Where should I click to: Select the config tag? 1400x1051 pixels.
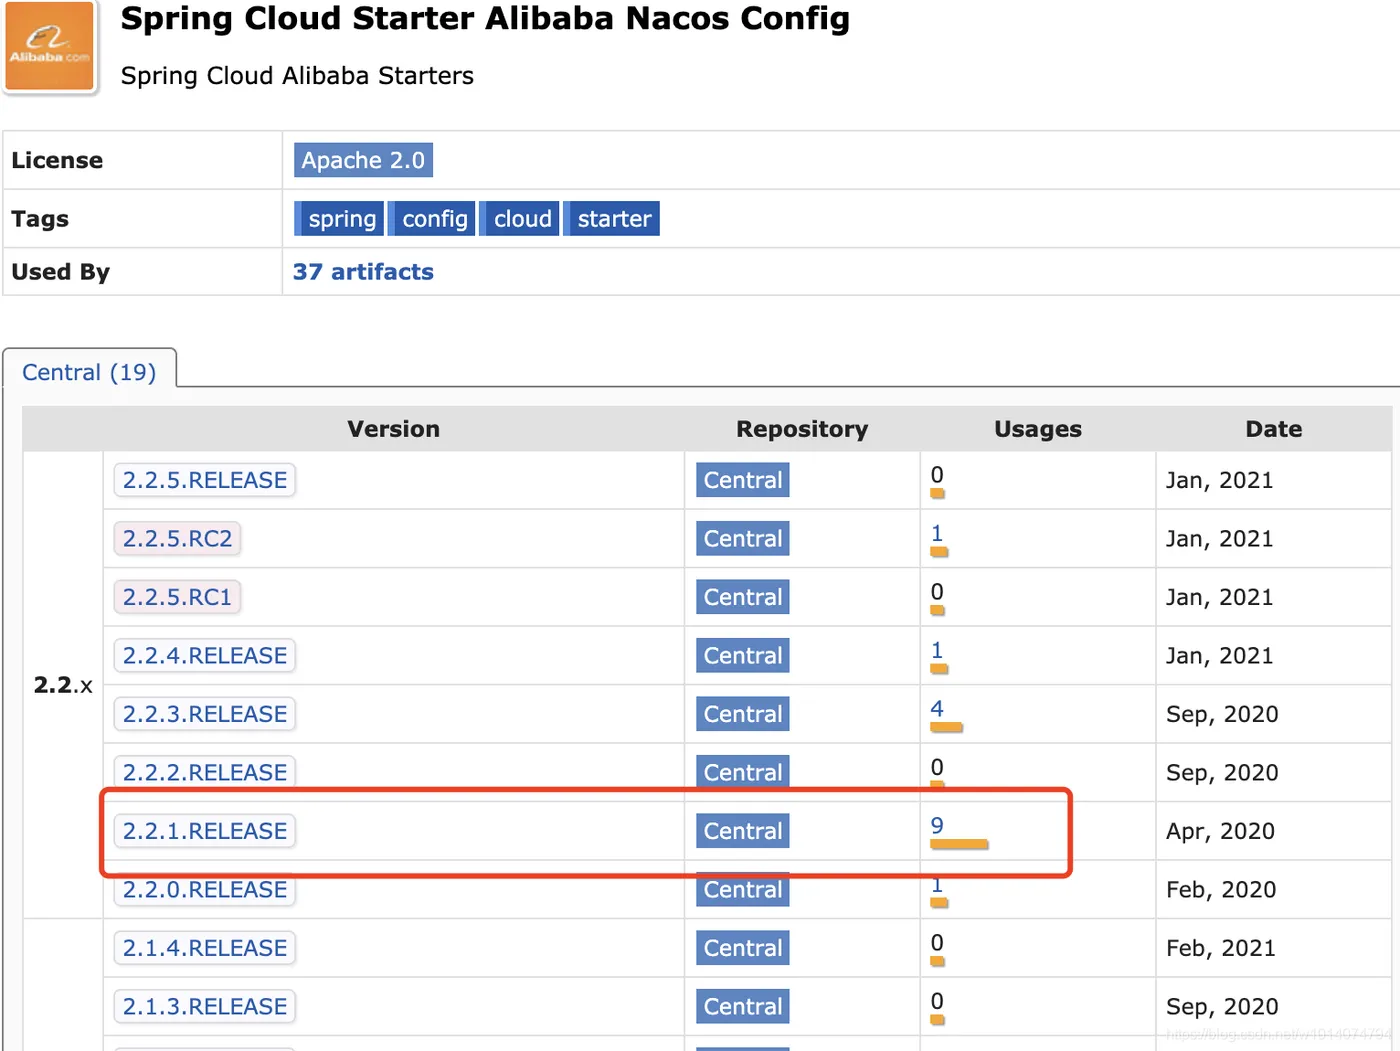click(432, 219)
